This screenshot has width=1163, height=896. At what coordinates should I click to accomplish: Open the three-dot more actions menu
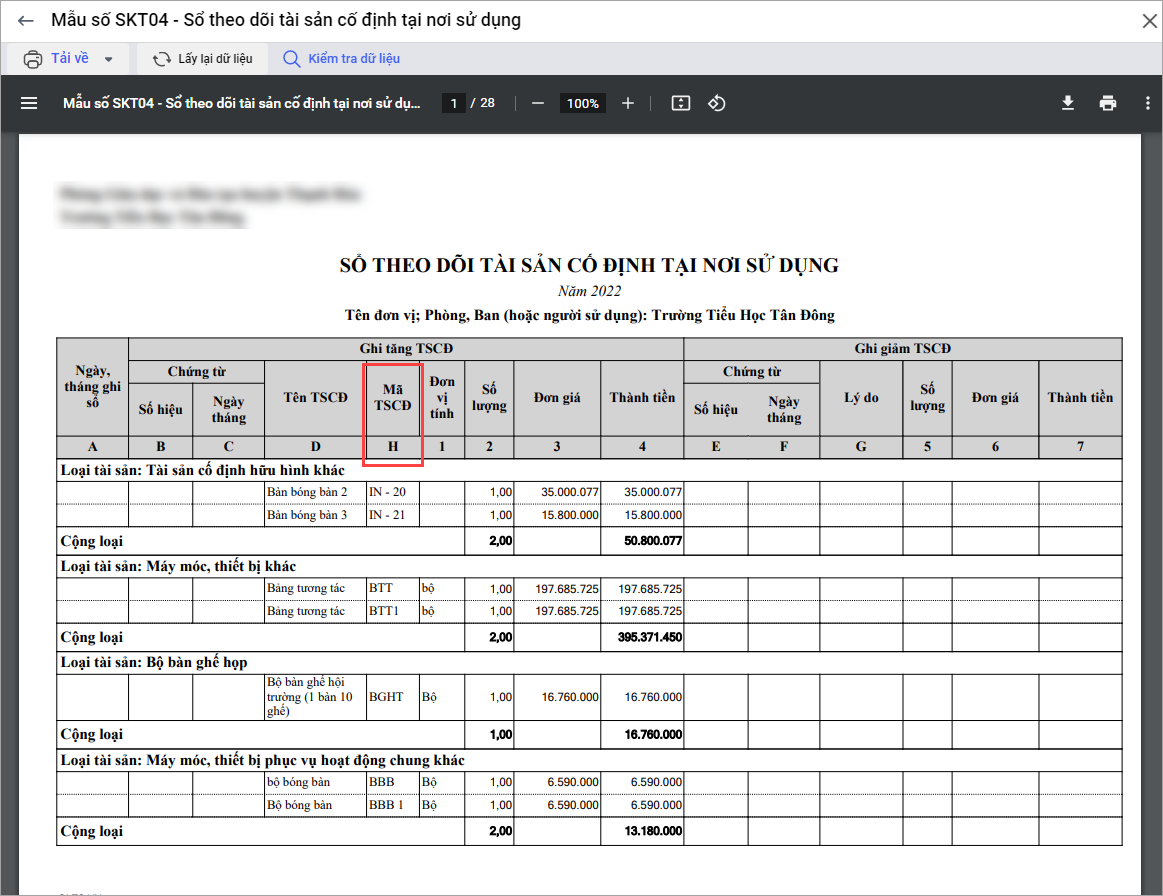tap(1145, 103)
